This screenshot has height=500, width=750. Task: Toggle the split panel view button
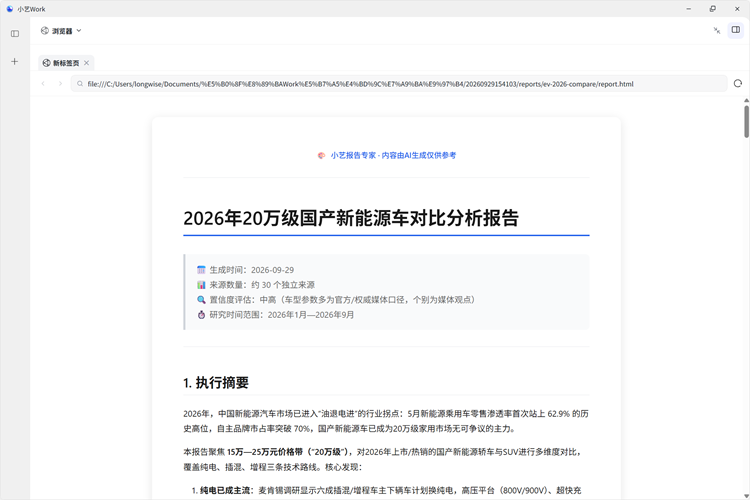click(x=736, y=30)
